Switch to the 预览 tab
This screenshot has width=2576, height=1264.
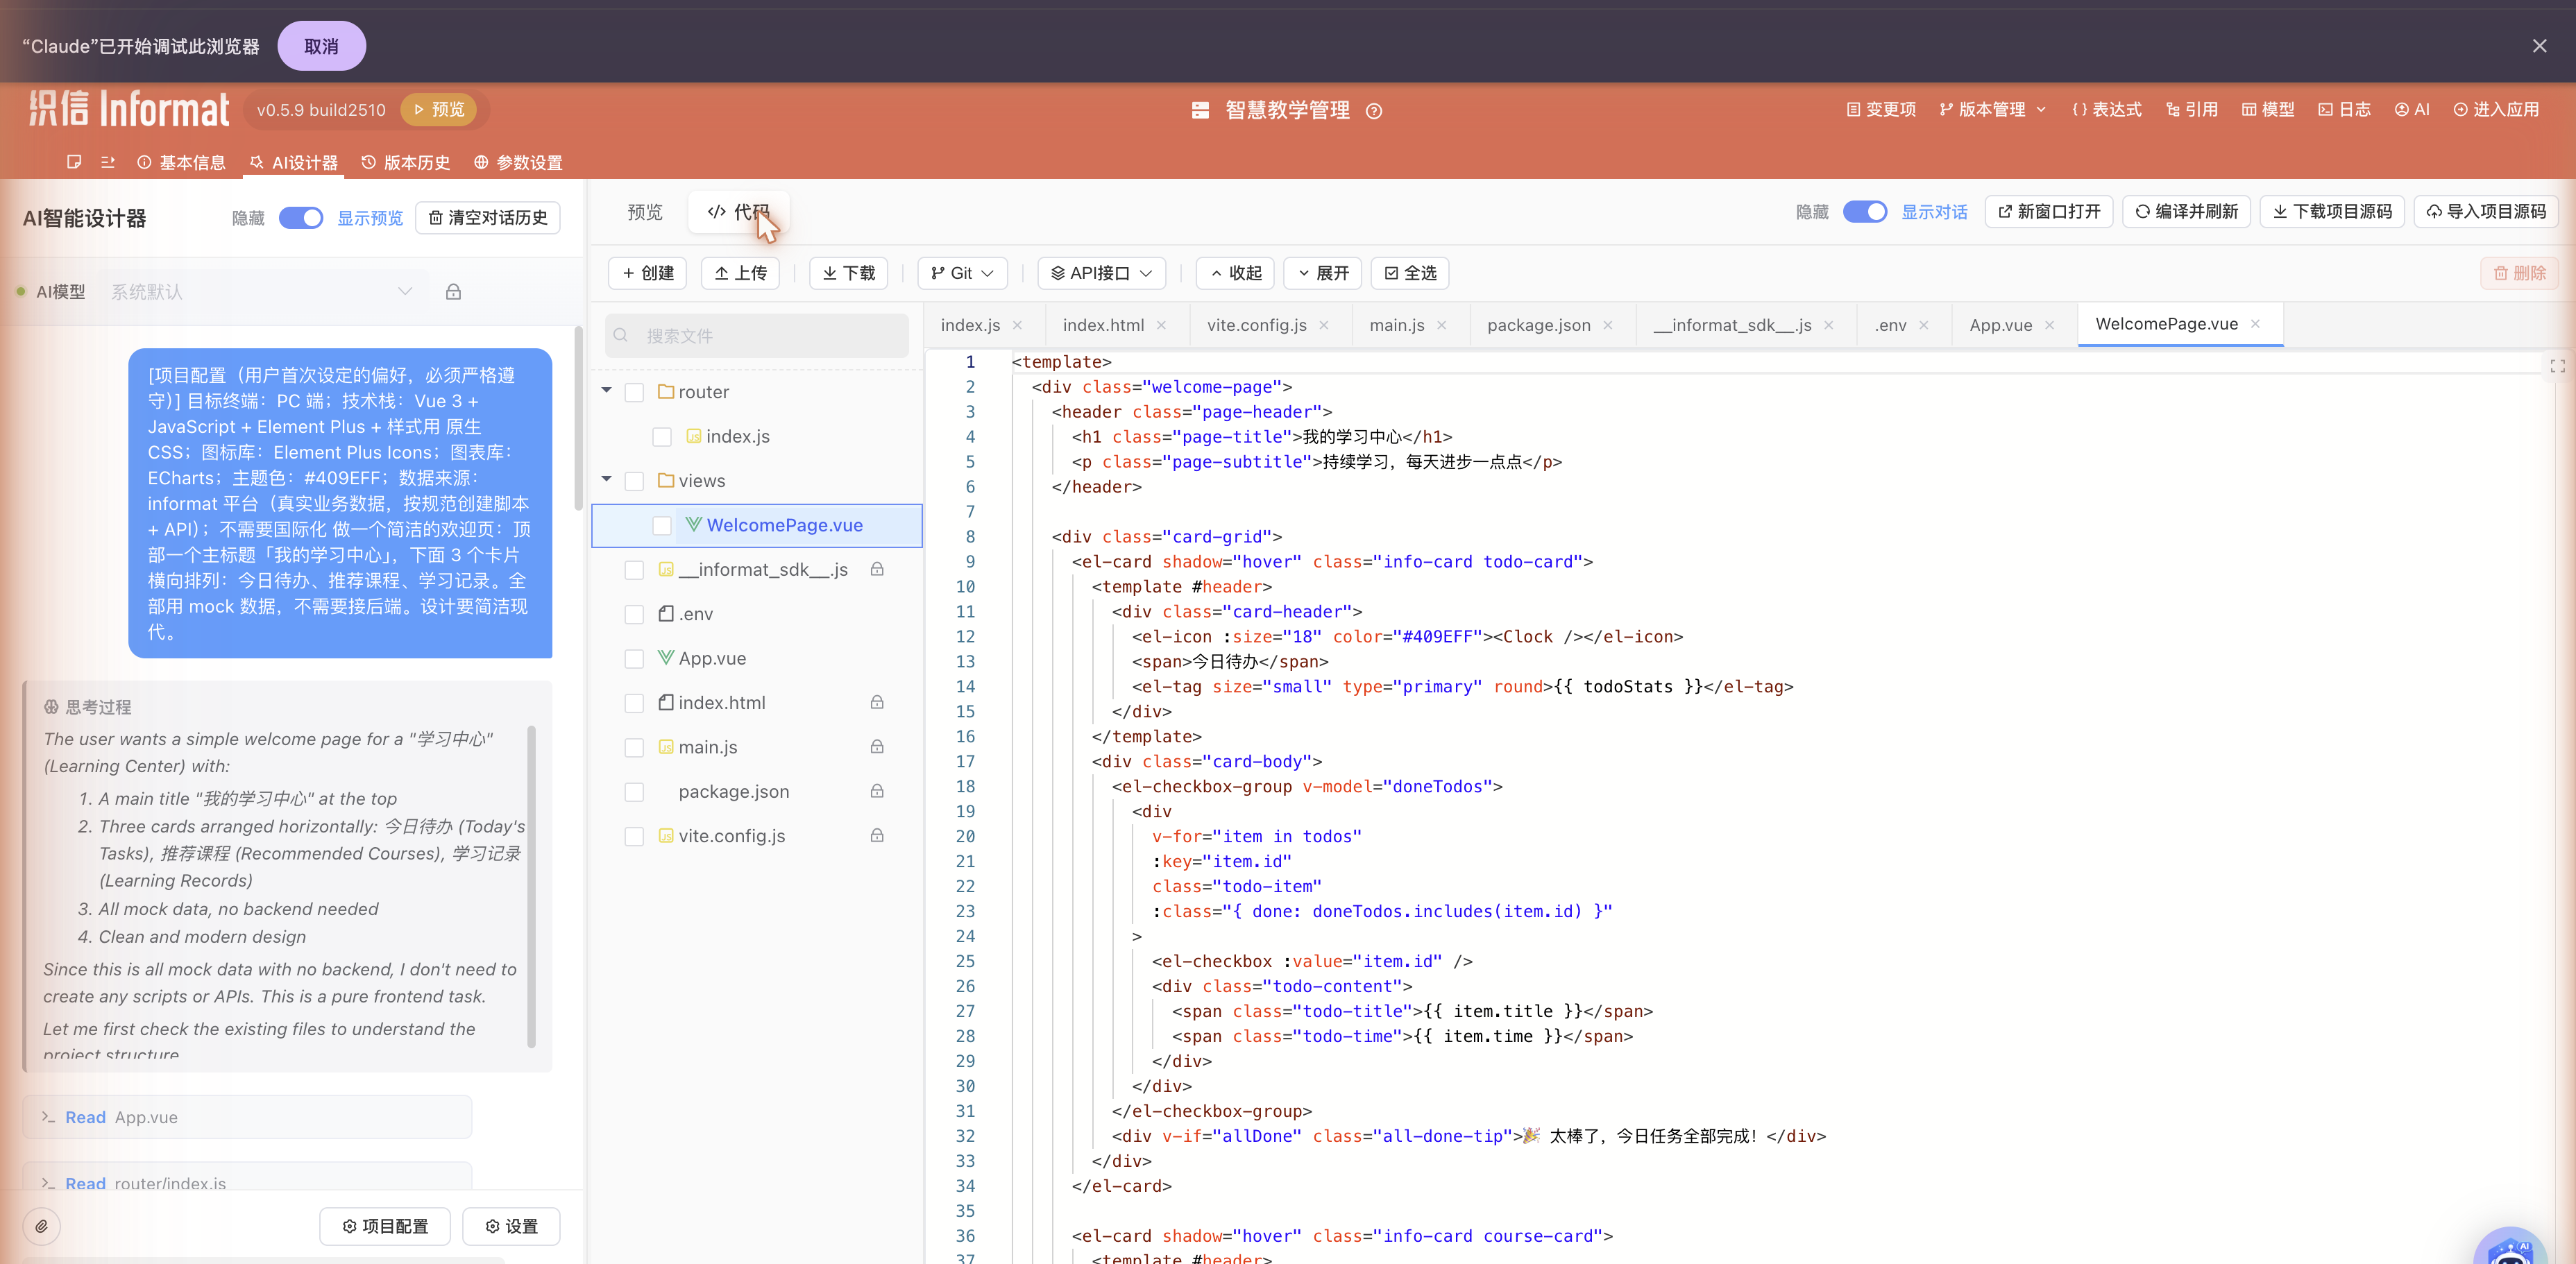(x=645, y=212)
